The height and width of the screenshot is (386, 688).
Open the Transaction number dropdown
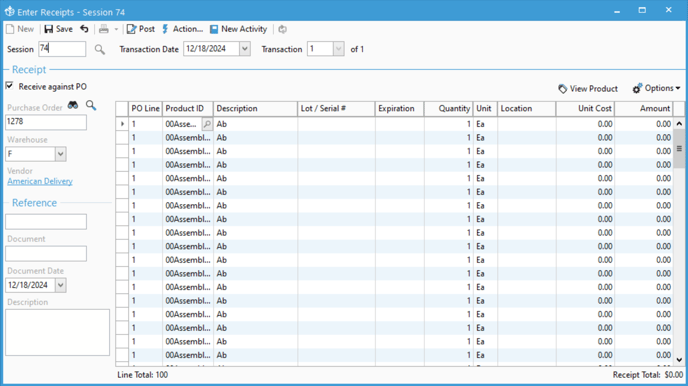(x=338, y=49)
